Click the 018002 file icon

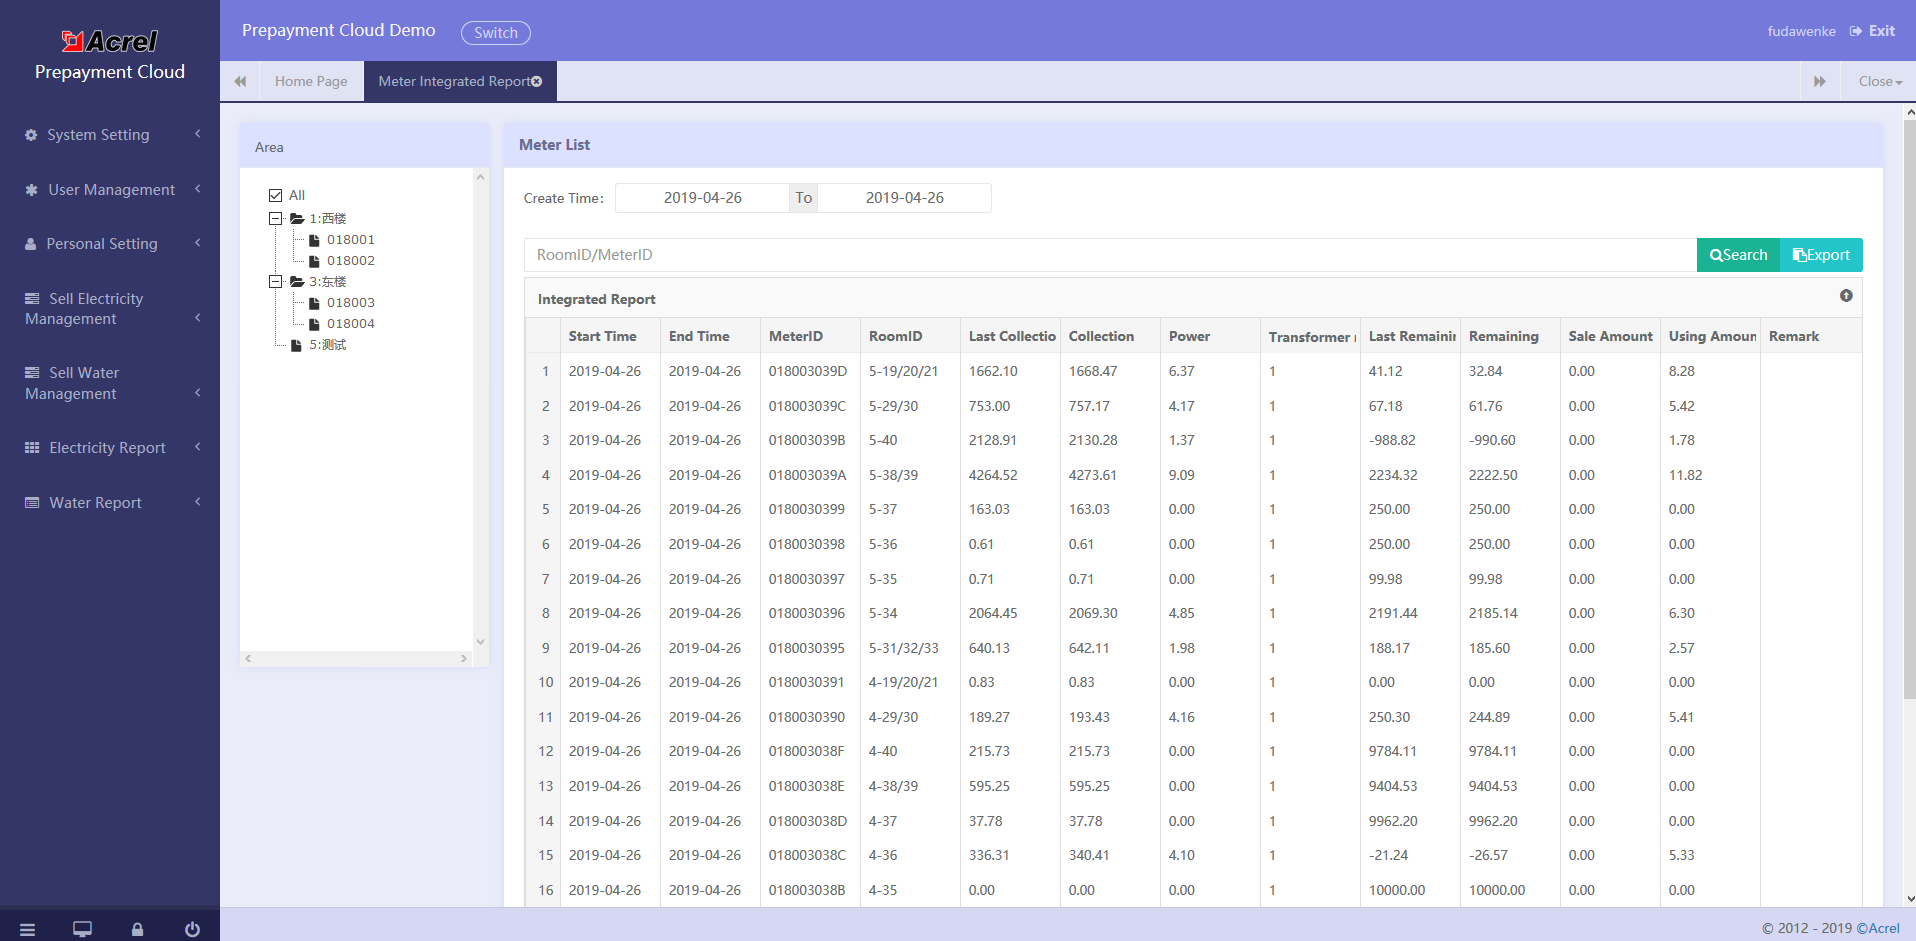pos(314,261)
